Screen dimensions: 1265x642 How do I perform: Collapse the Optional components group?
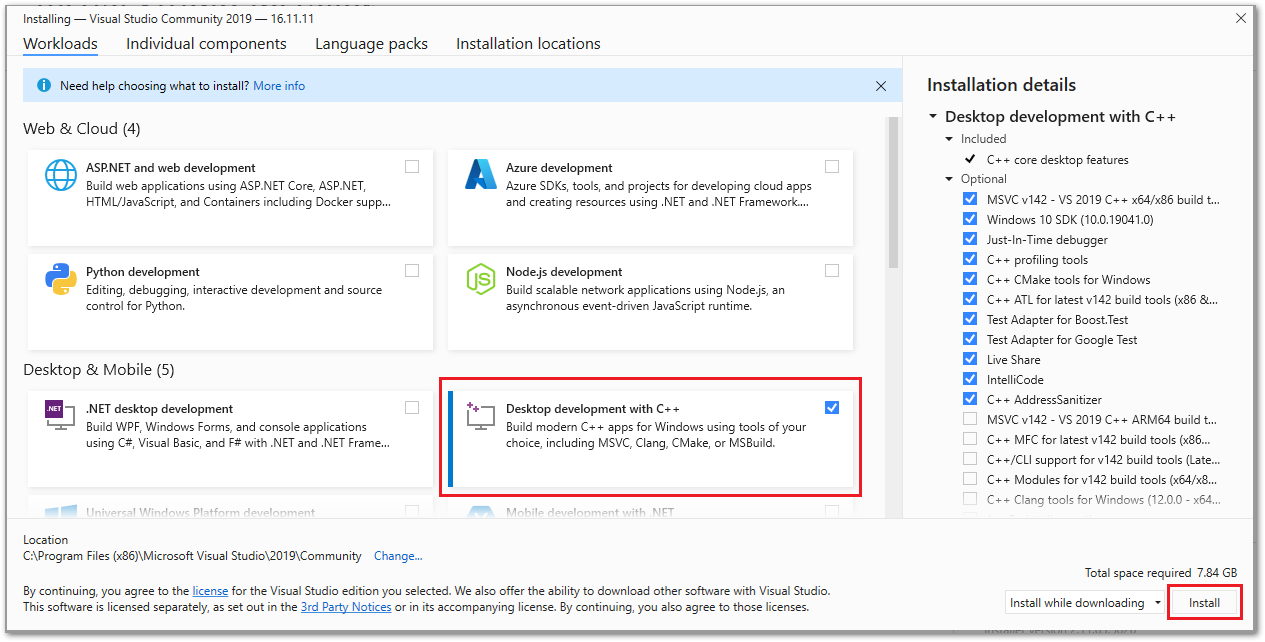click(950, 179)
